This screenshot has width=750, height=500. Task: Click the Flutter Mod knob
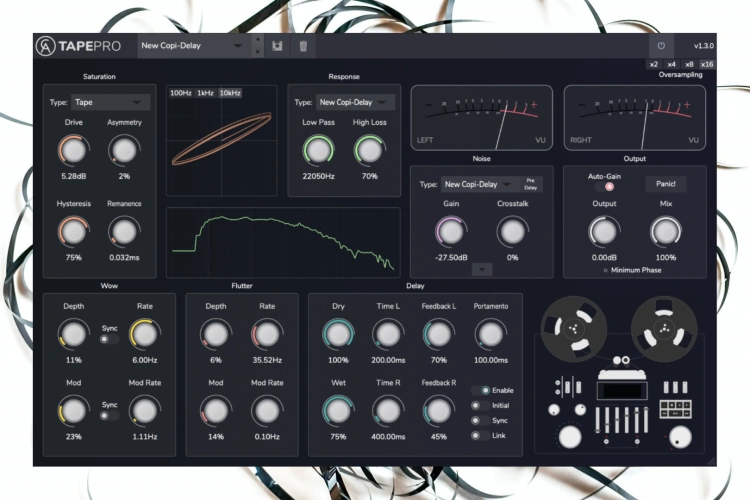[x=216, y=411]
